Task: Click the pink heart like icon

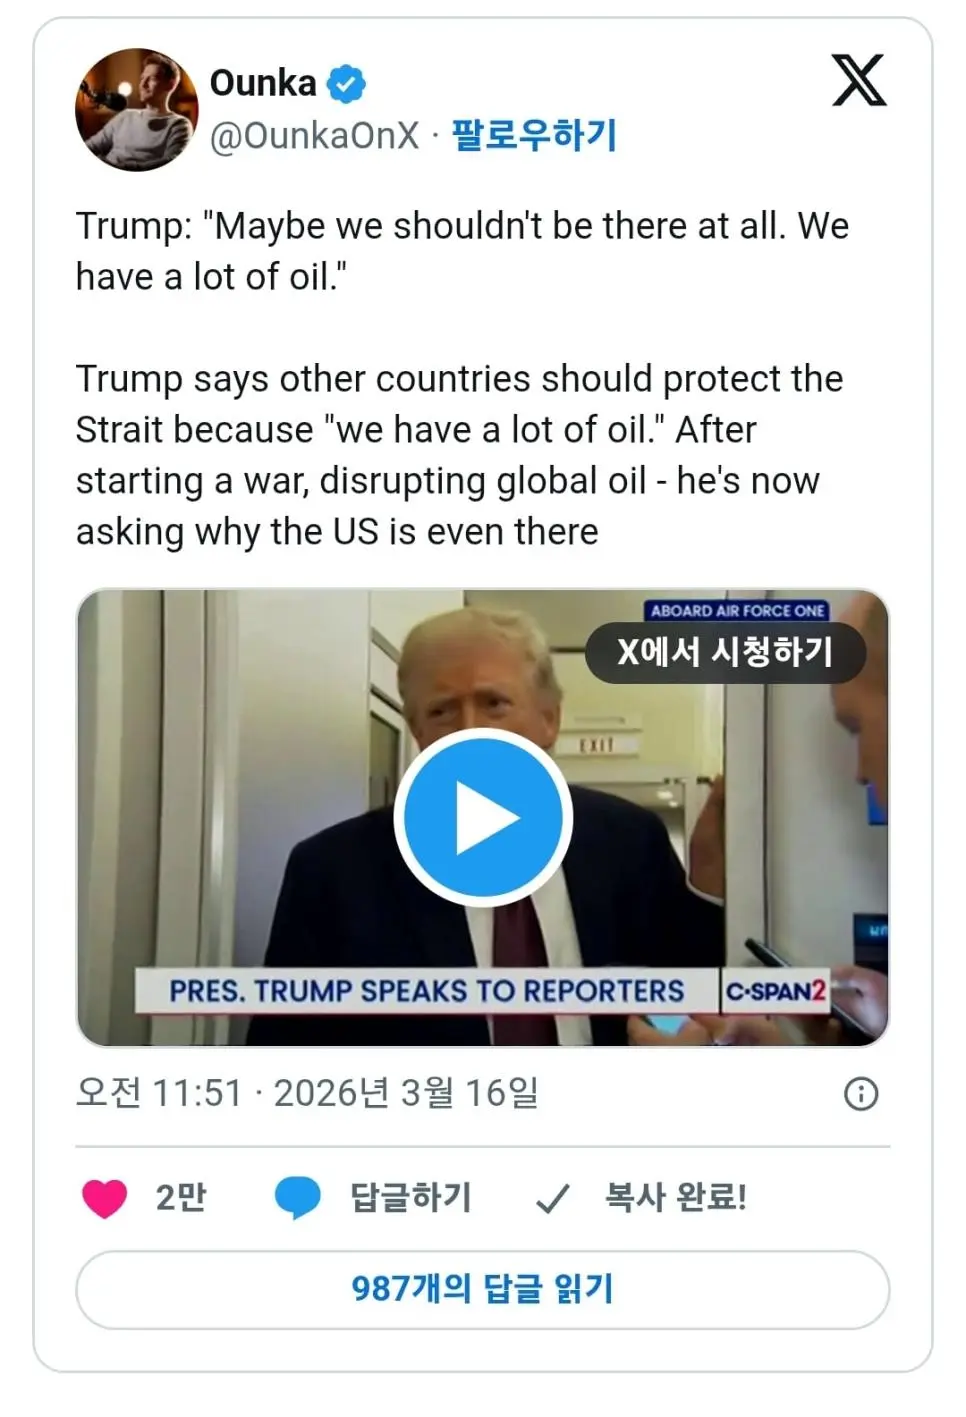Action: [104, 1198]
